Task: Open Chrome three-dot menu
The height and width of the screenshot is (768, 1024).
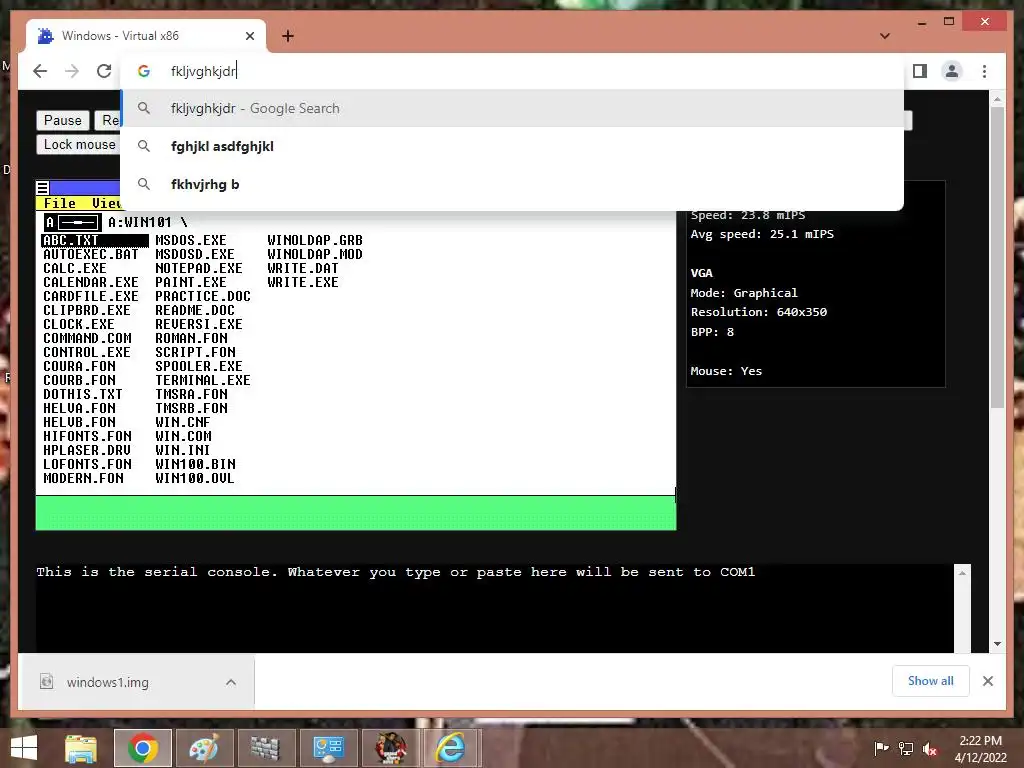Action: [x=984, y=71]
